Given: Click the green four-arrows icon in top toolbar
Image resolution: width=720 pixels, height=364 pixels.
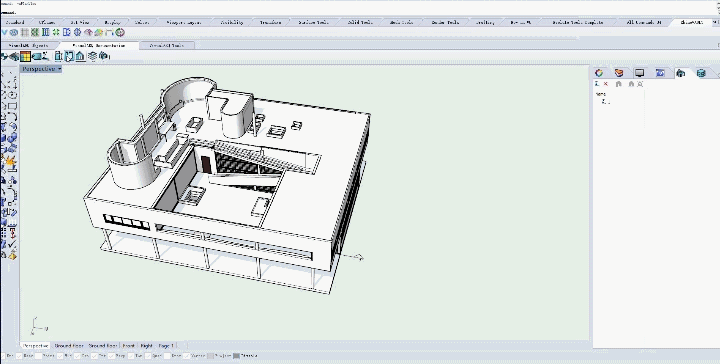Looking at the screenshot, I should point(56,33).
